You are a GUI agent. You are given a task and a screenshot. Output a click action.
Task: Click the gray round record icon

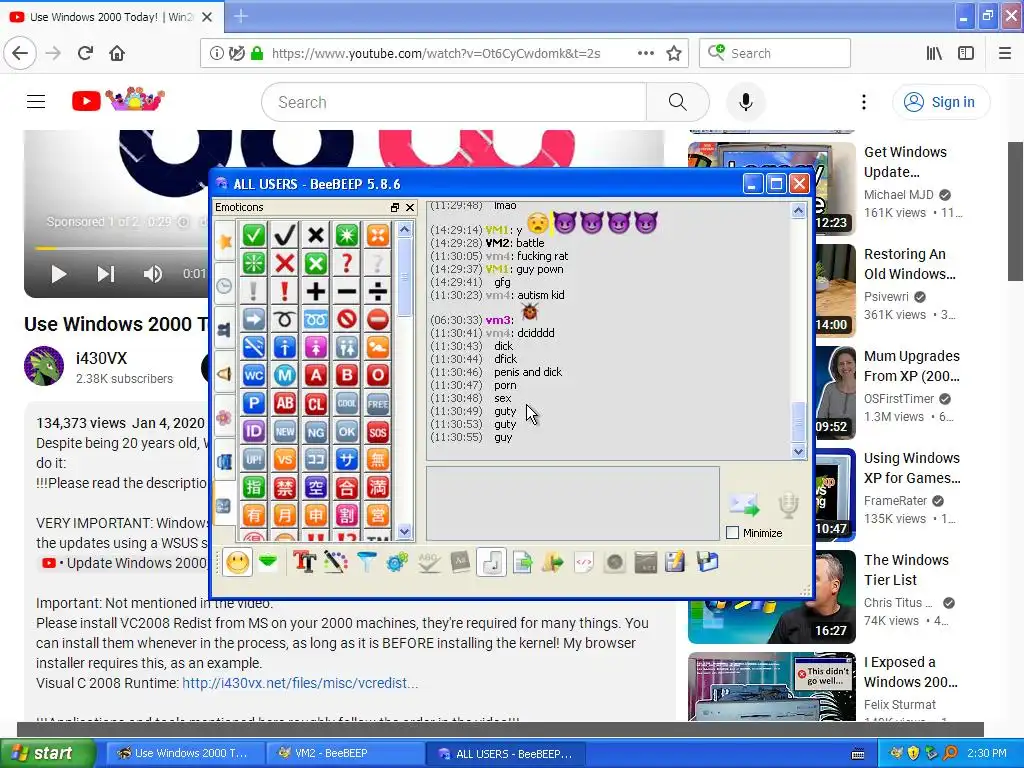[x=615, y=562]
